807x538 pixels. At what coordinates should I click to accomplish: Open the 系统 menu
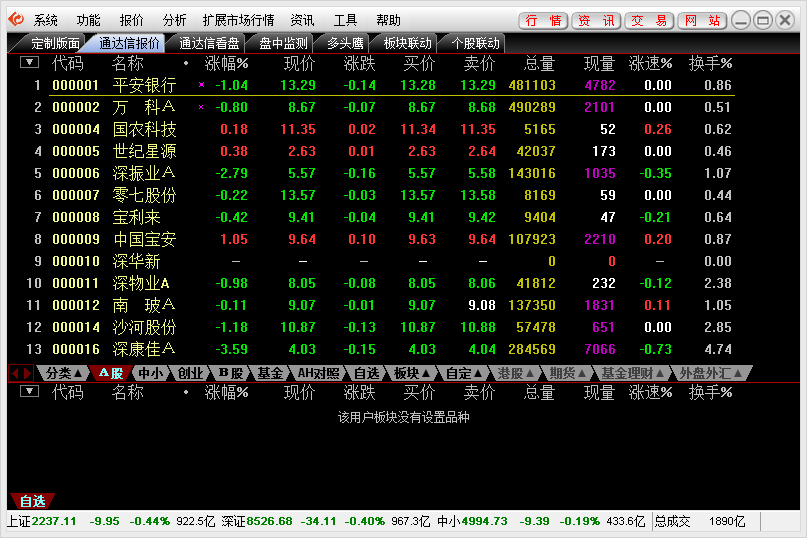45,20
